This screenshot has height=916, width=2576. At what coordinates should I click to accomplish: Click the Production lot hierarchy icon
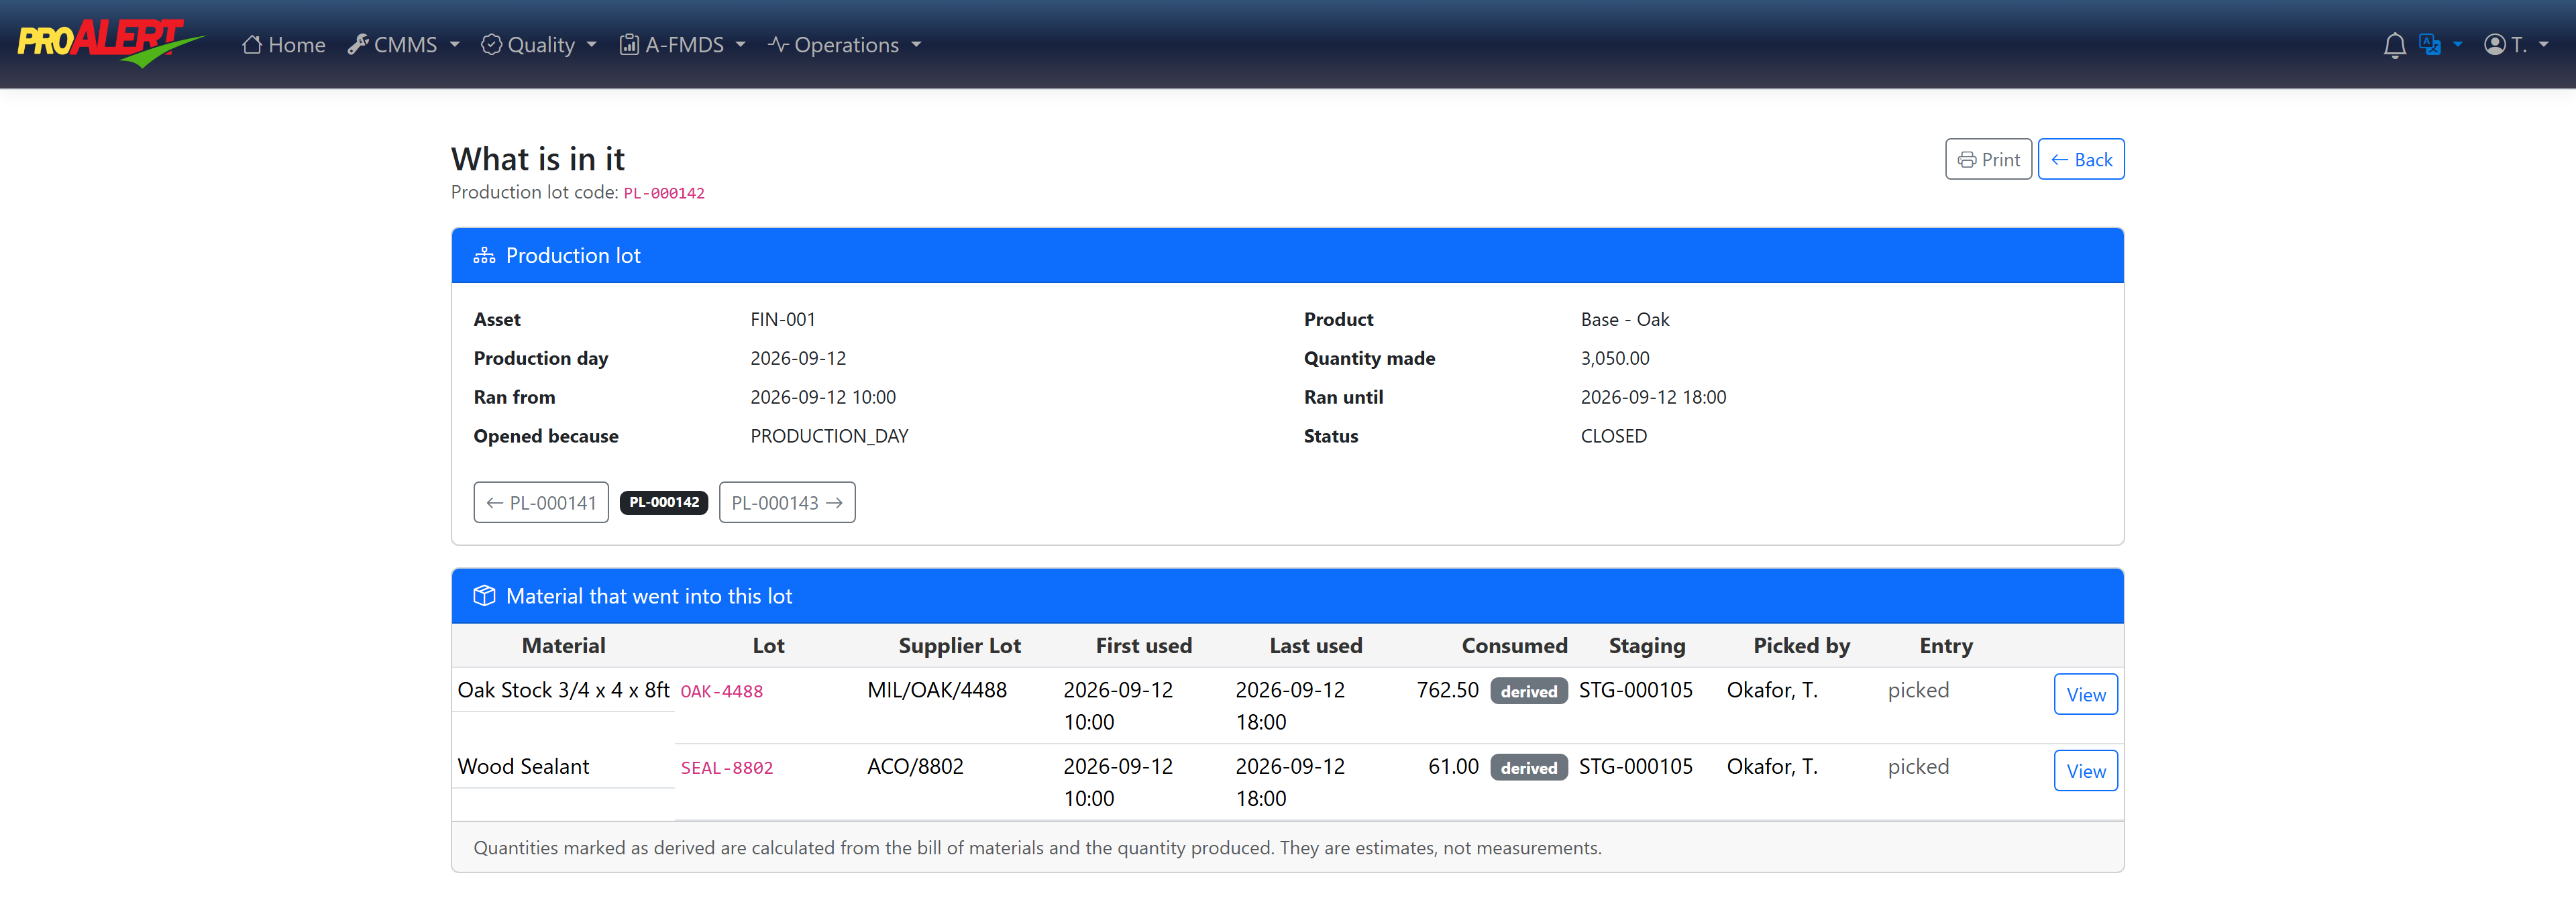pyautogui.click(x=484, y=256)
